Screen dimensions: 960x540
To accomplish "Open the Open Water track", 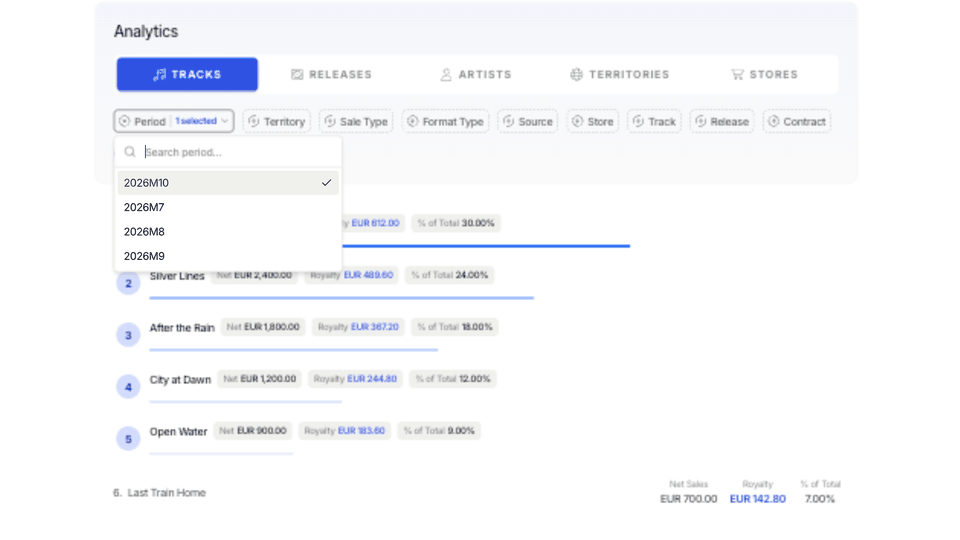I will [178, 432].
